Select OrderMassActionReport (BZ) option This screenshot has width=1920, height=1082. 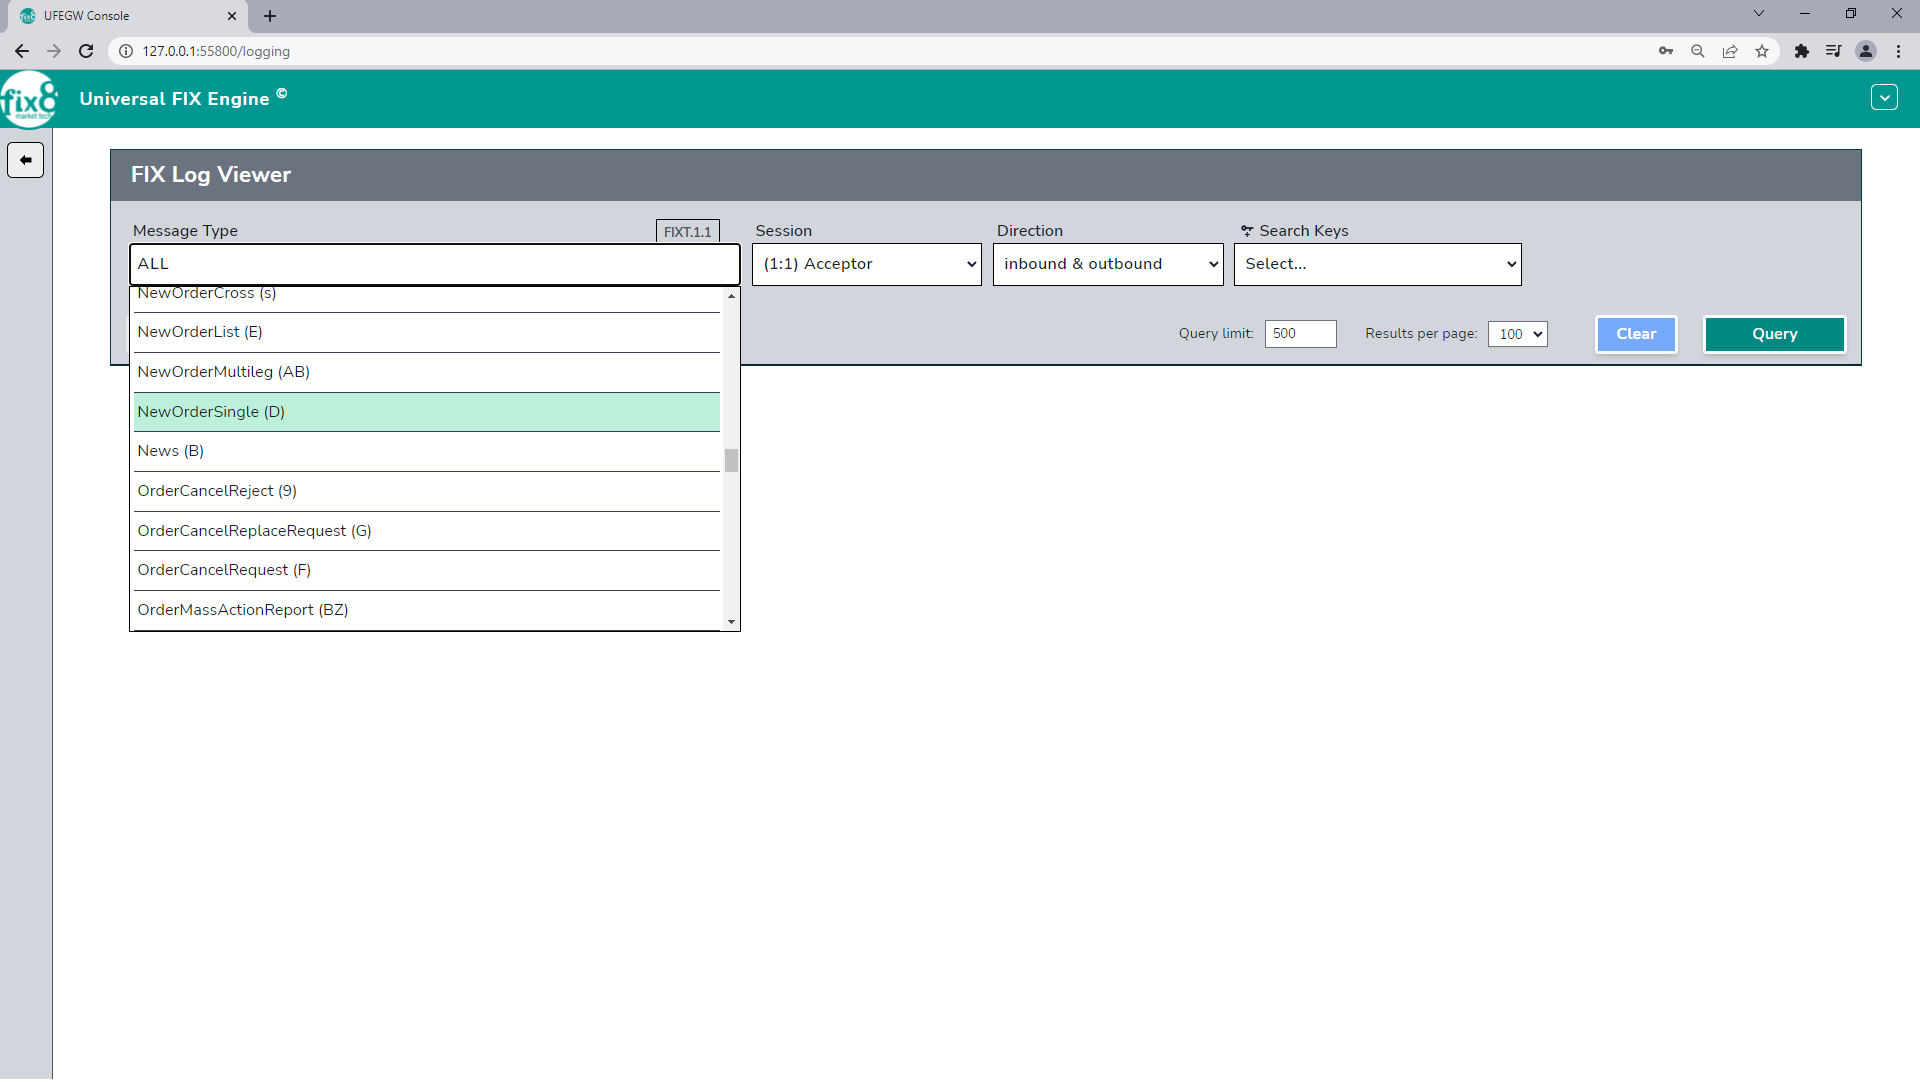(427, 610)
